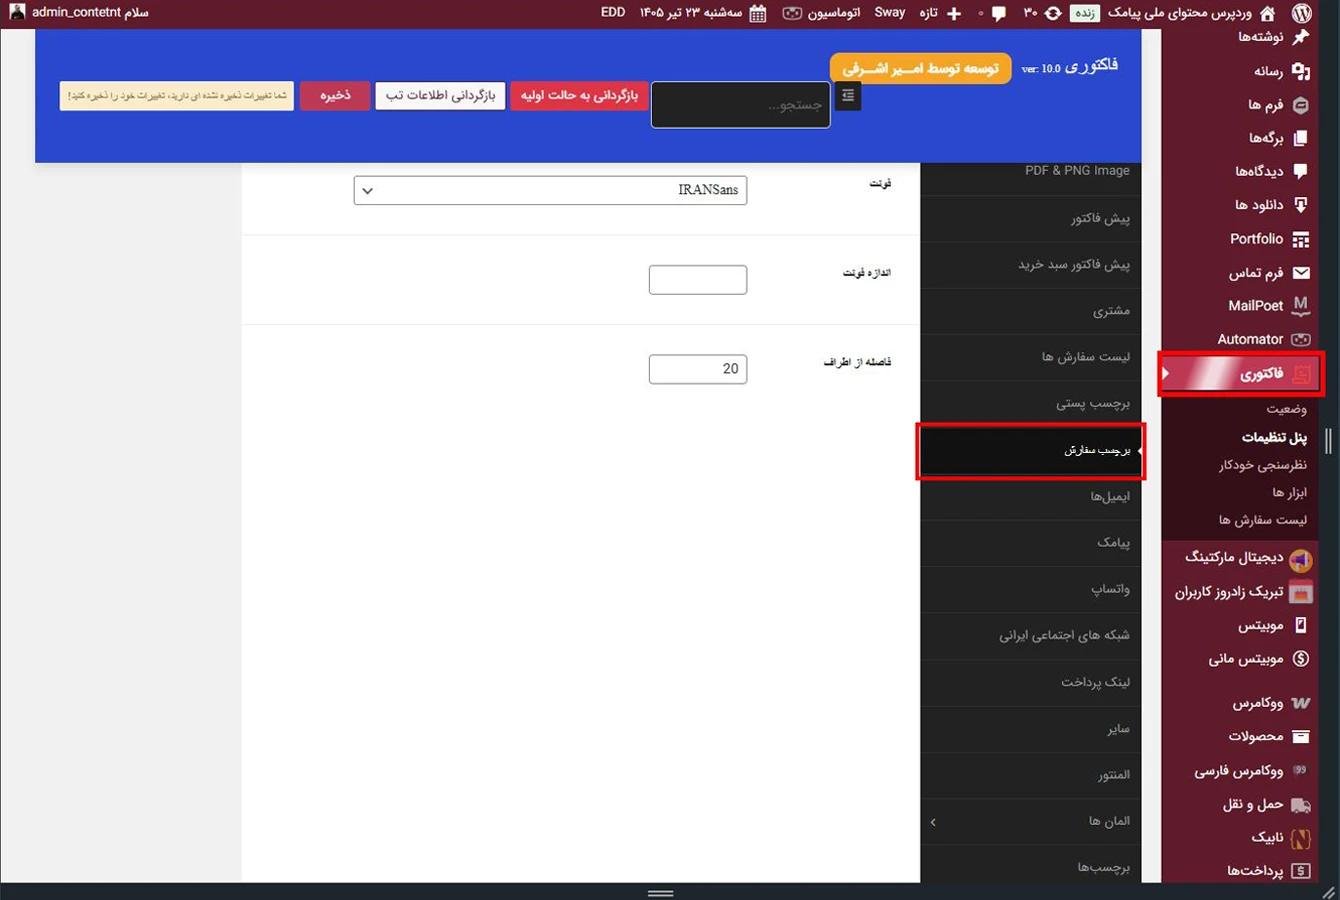This screenshot has height=900, width=1340.
Task: Open the المنتور tab
Action: click(x=1030, y=775)
